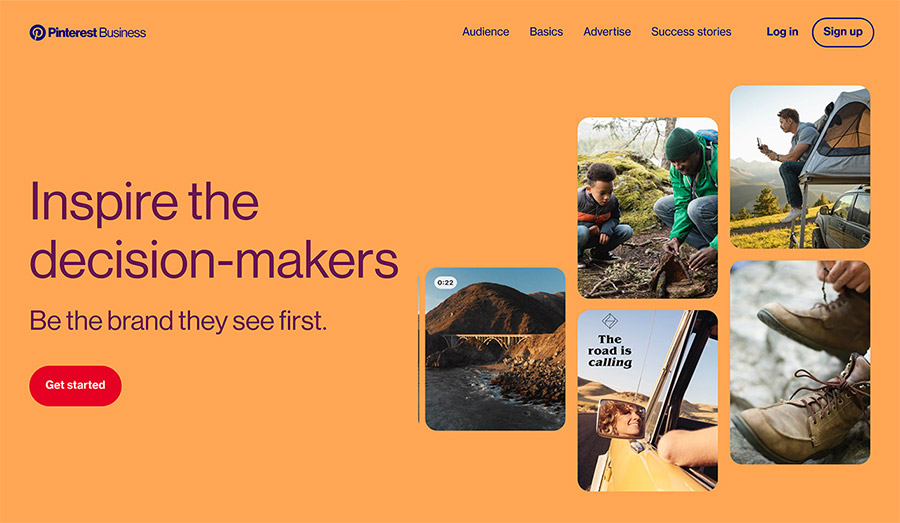Screen dimensions: 900x523
Task: Open the Basics menu item
Action: pos(546,32)
